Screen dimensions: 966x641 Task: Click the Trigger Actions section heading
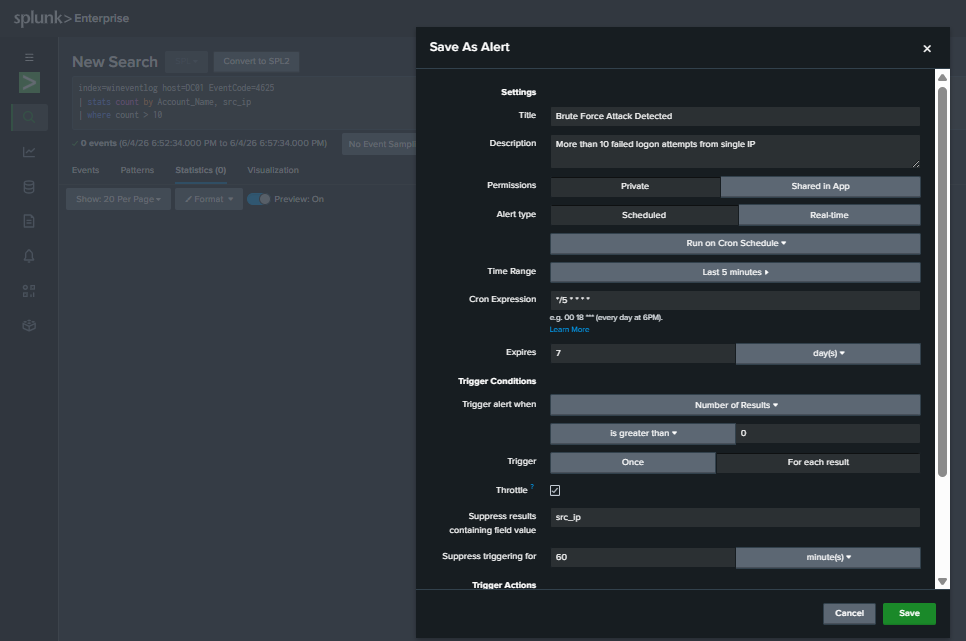[504, 585]
